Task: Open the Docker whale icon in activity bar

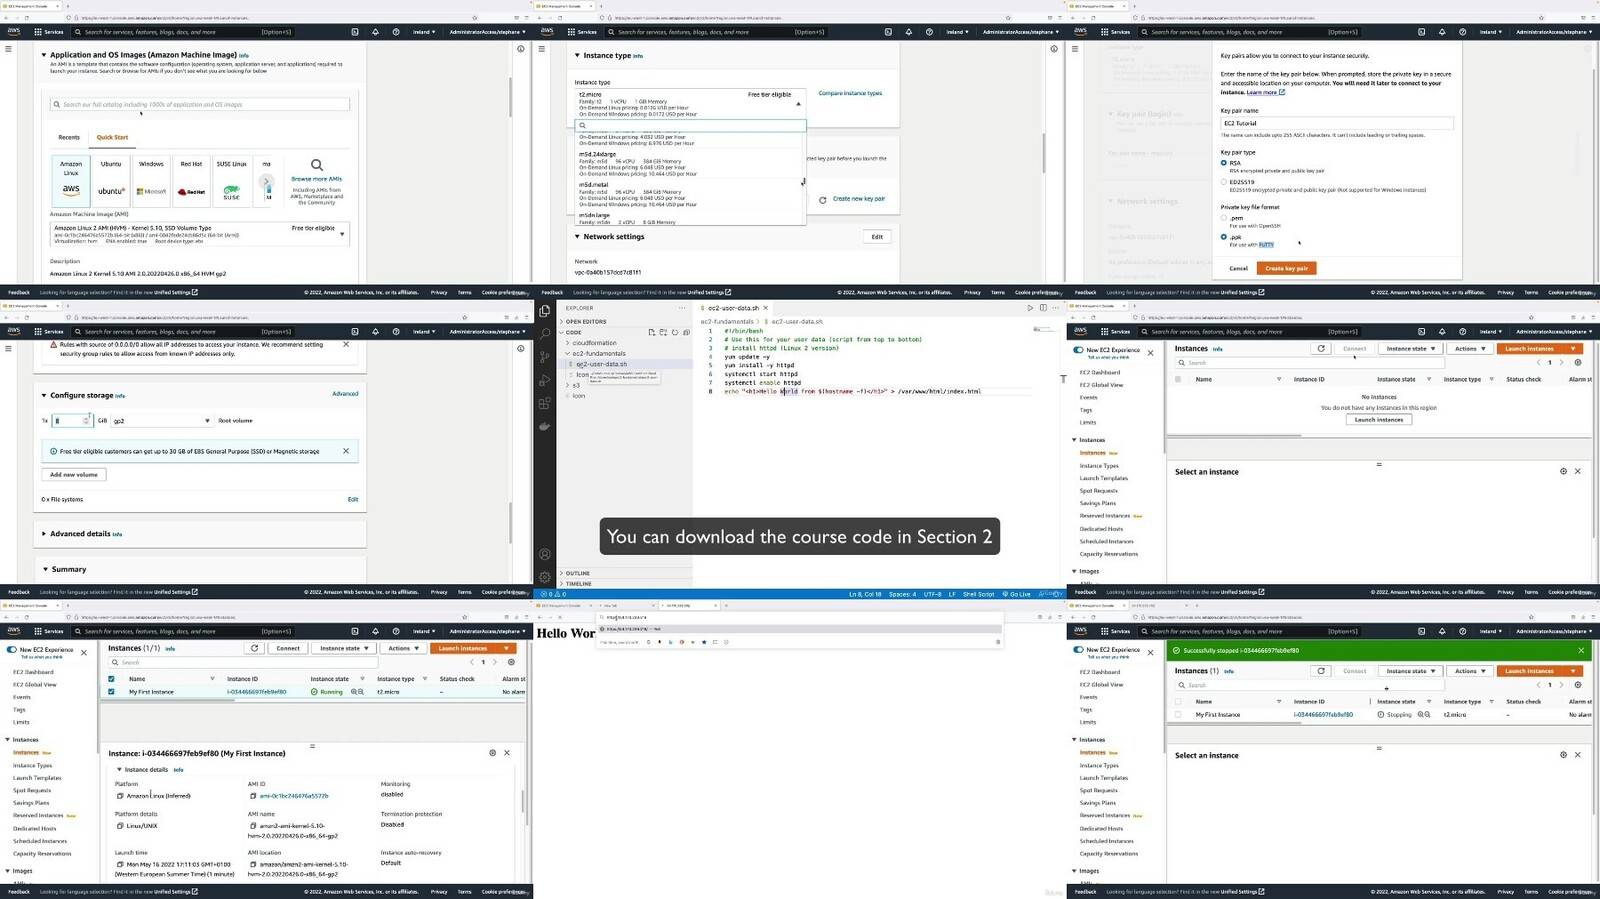Action: tap(545, 426)
